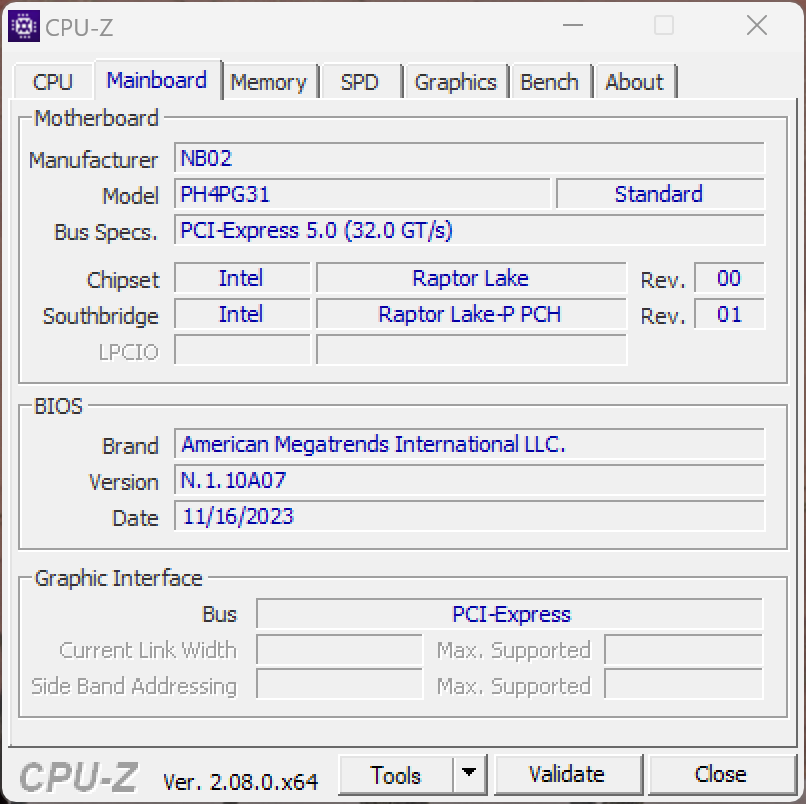Click the BIOS brand American Megatrends field
The image size is (806, 804).
click(469, 444)
